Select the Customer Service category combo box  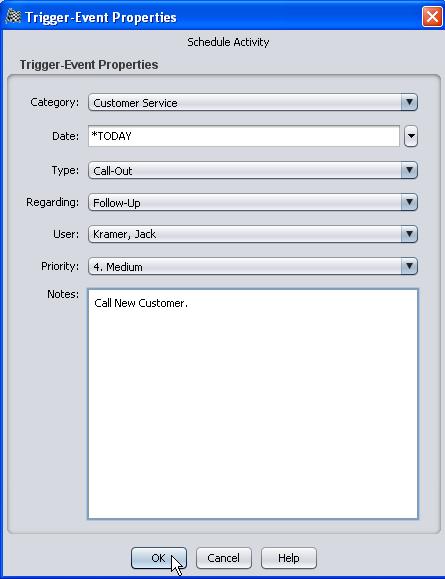click(x=253, y=102)
